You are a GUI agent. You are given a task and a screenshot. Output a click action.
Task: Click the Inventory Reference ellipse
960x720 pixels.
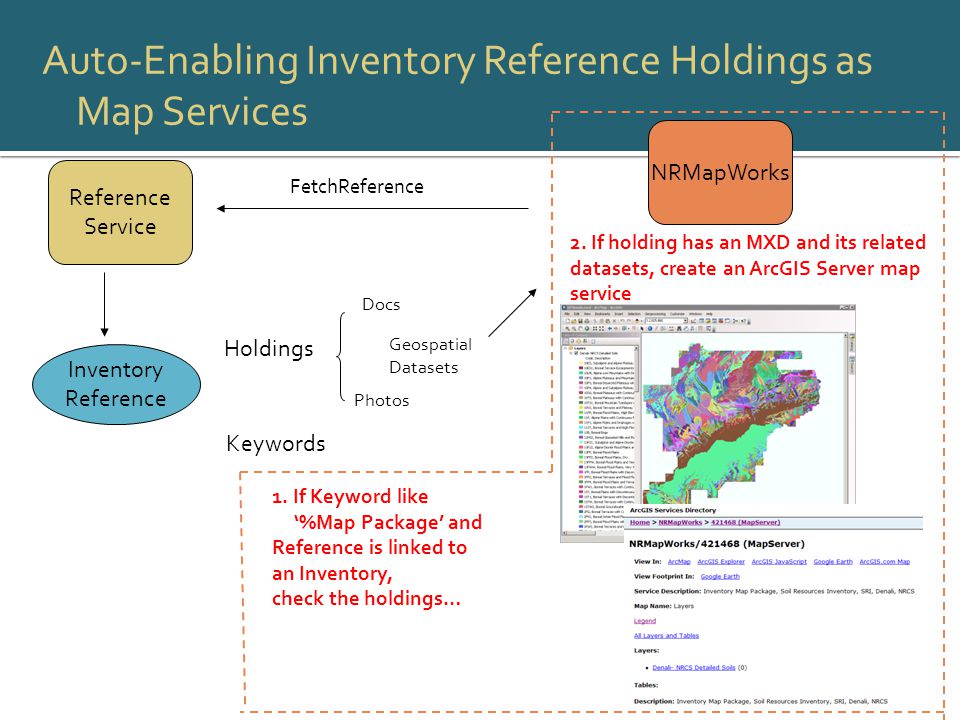pyautogui.click(x=116, y=384)
